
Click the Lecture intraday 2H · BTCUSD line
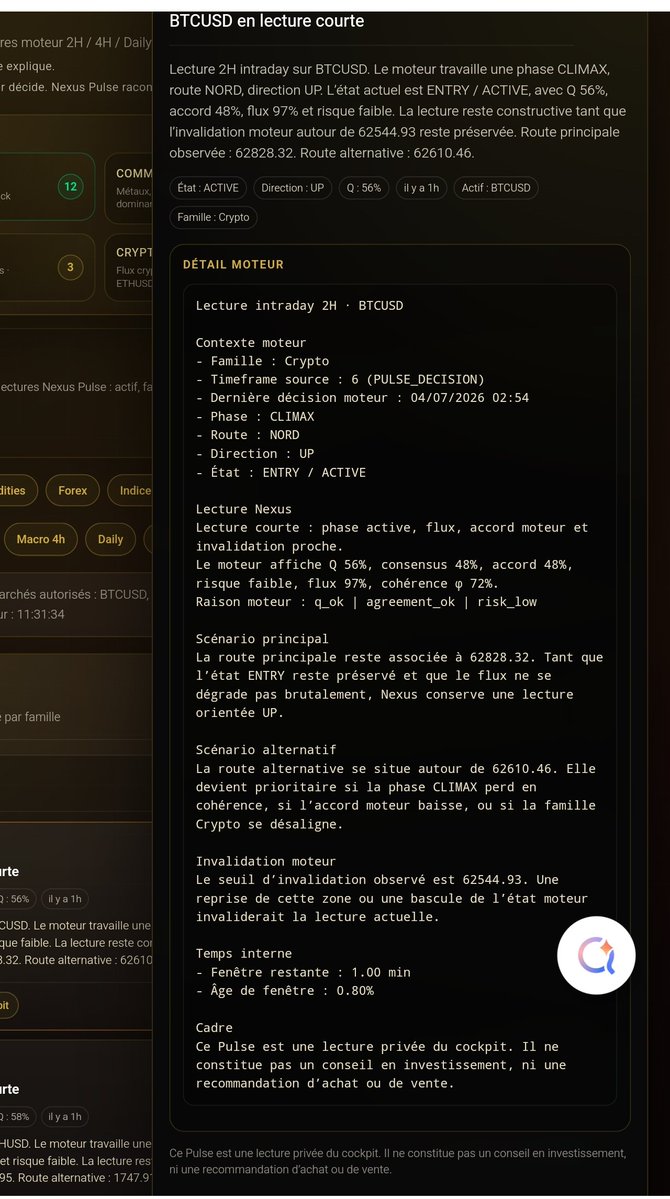pos(299,305)
